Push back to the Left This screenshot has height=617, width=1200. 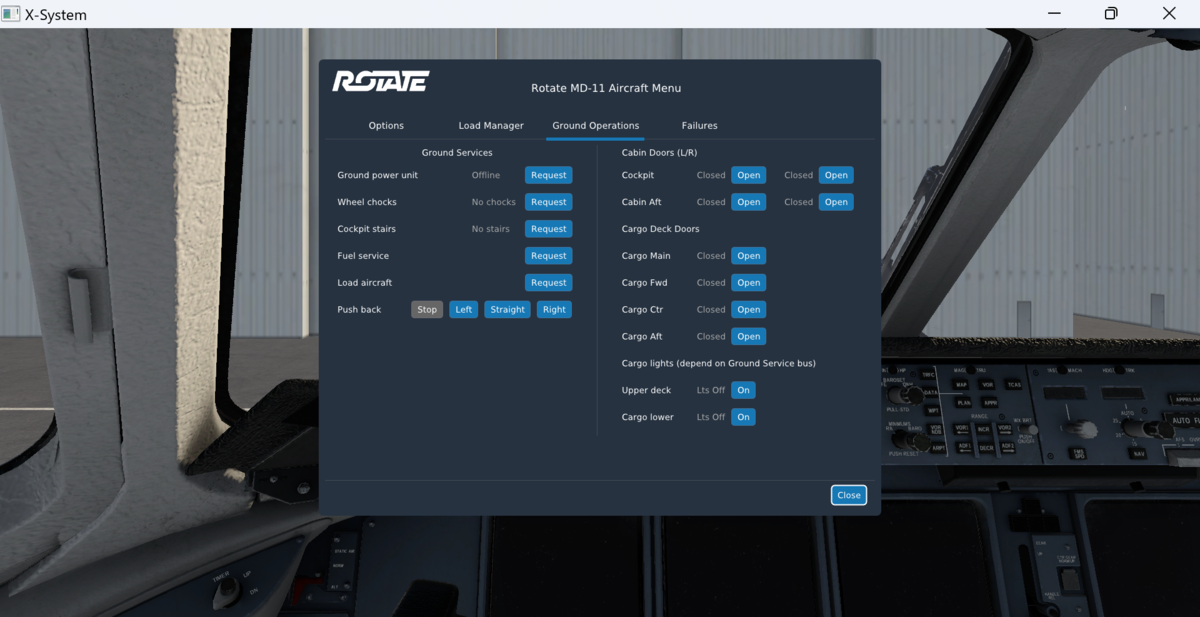pyautogui.click(x=464, y=310)
